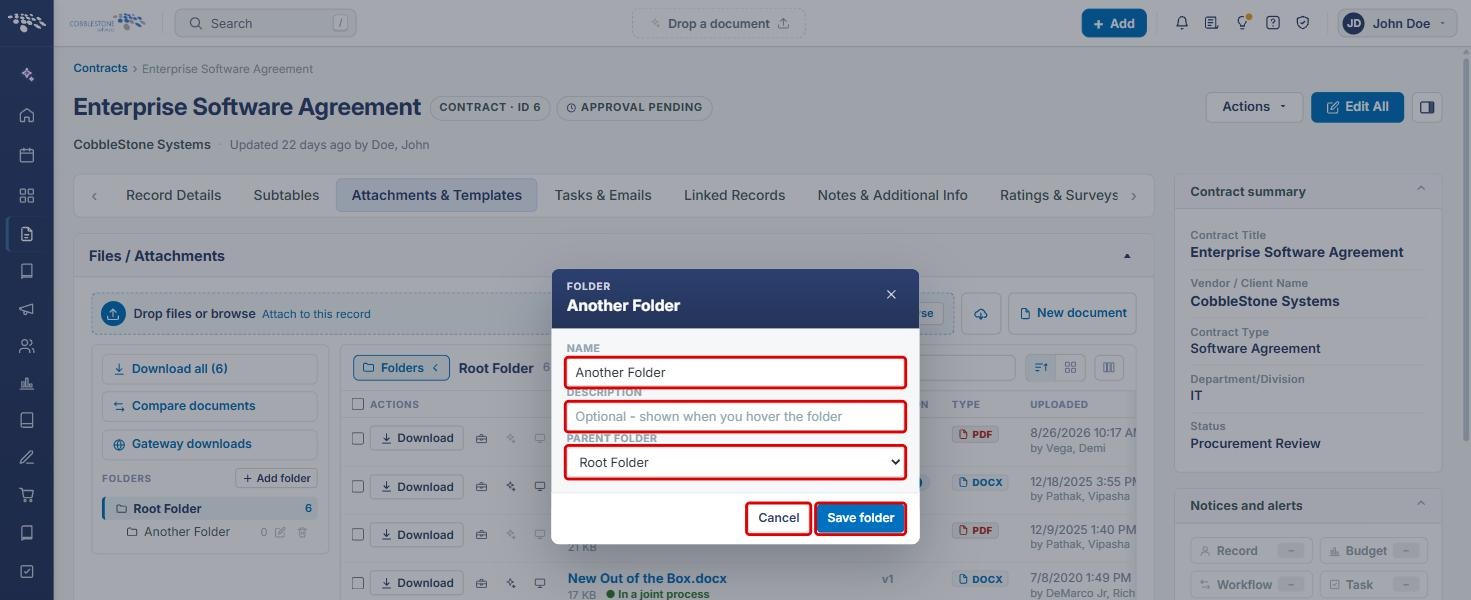Image resolution: width=1471 pixels, height=600 pixels.
Task: Click the sort order icon
Action: tap(1041, 368)
